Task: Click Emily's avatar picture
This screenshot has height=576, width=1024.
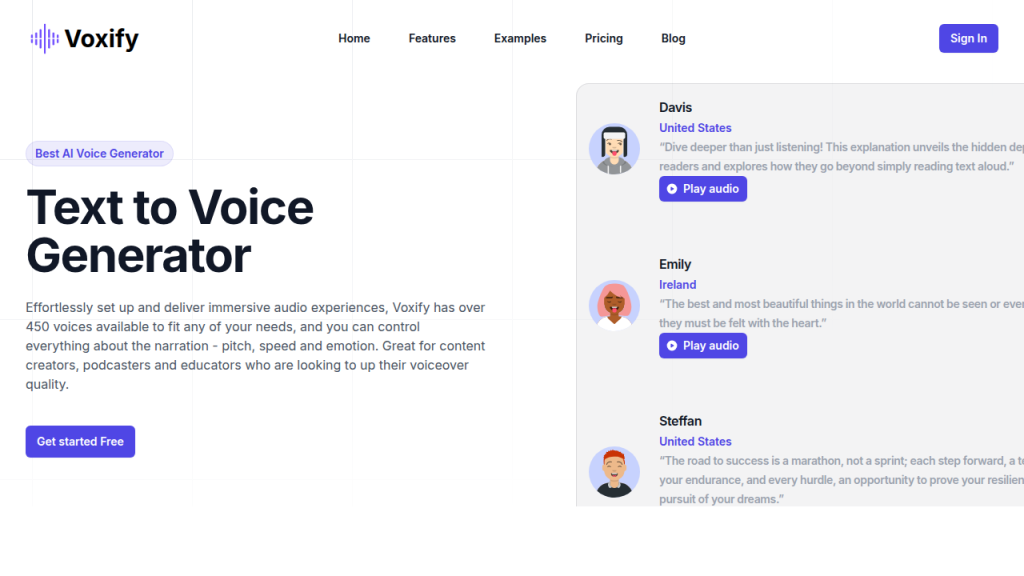Action: (x=614, y=305)
